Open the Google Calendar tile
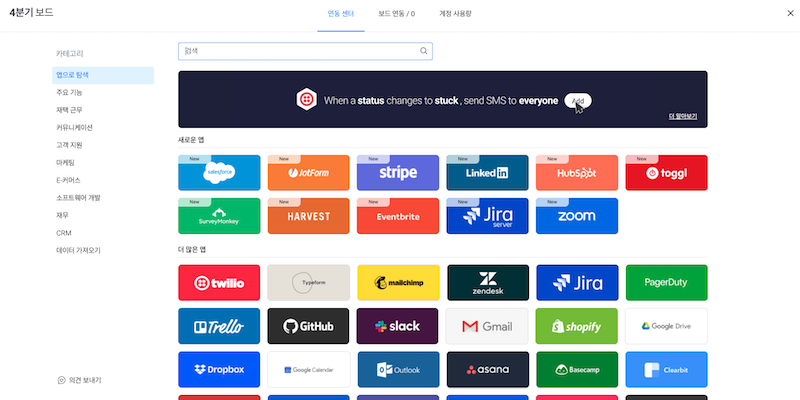Screen dimensions: 800x400 point(309,369)
